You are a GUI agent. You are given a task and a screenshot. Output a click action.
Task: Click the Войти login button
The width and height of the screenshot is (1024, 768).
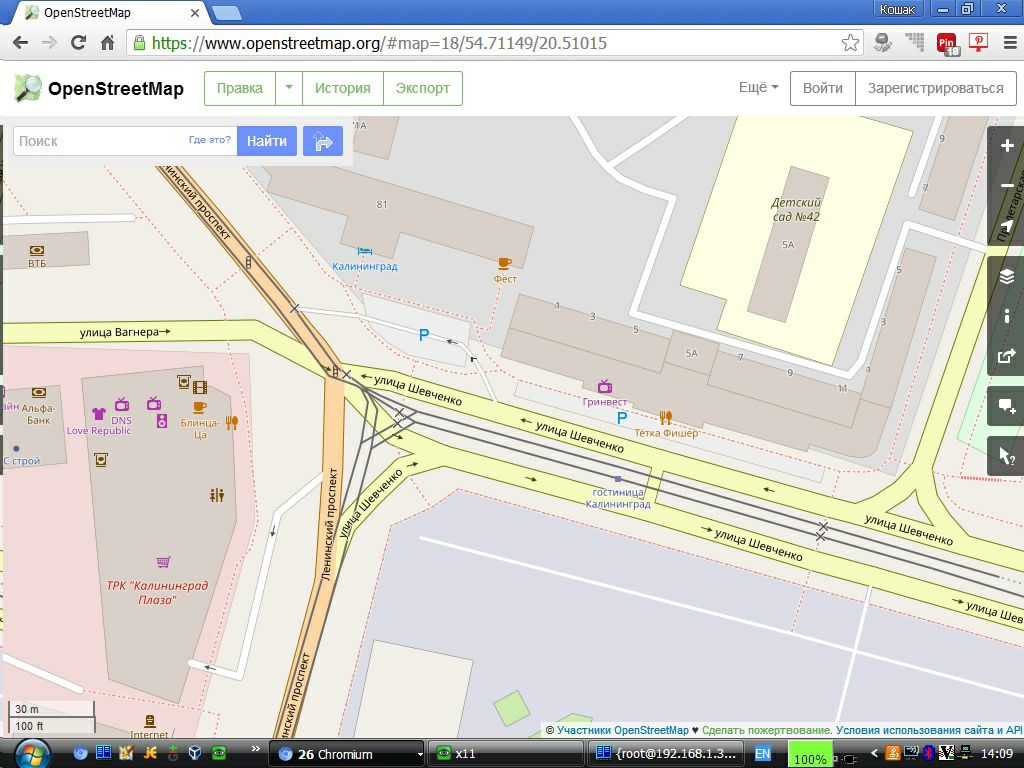click(x=822, y=88)
